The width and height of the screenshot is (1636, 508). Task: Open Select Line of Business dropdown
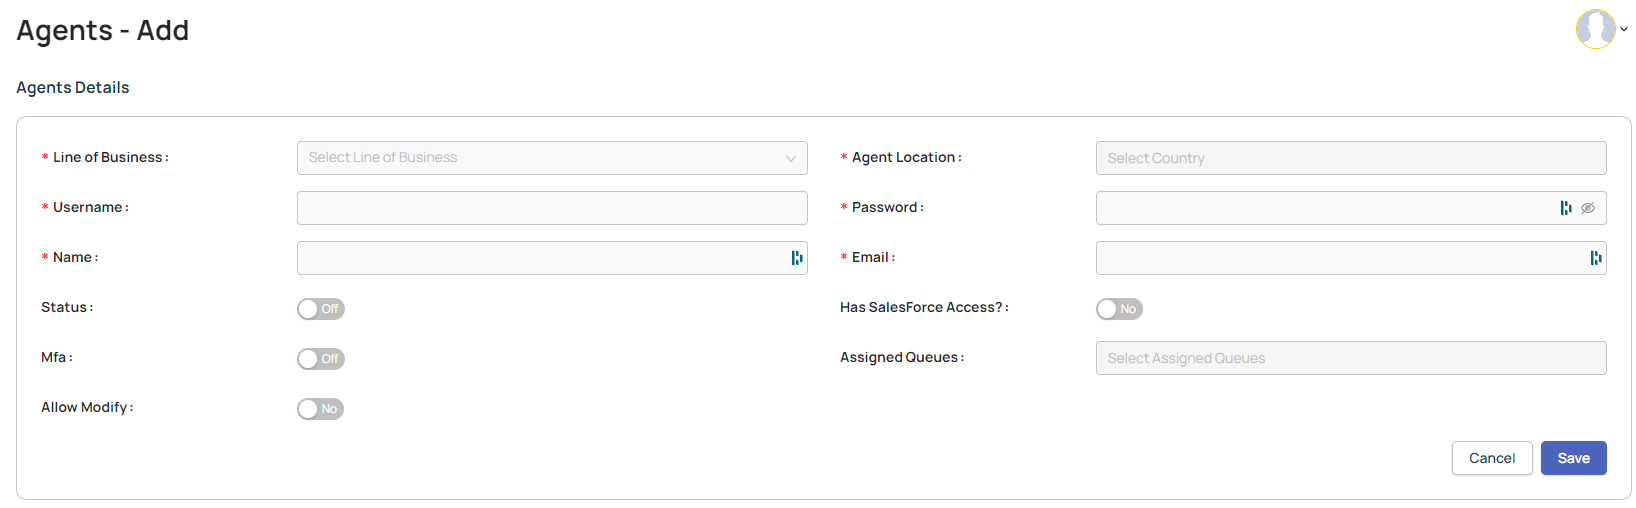552,158
